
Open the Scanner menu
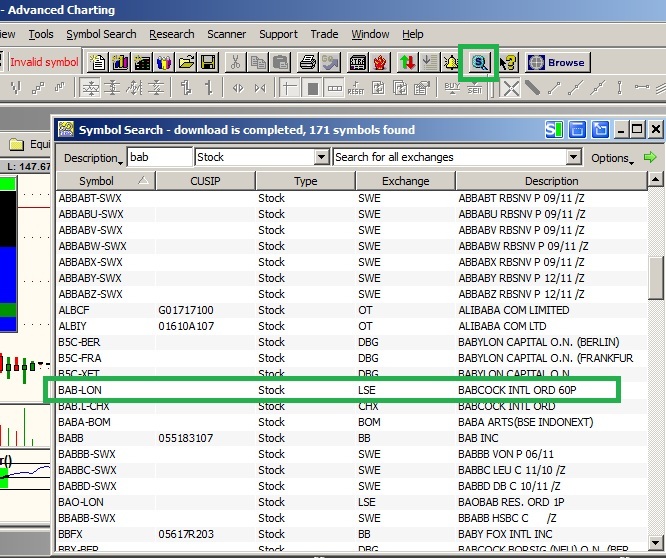(226, 34)
